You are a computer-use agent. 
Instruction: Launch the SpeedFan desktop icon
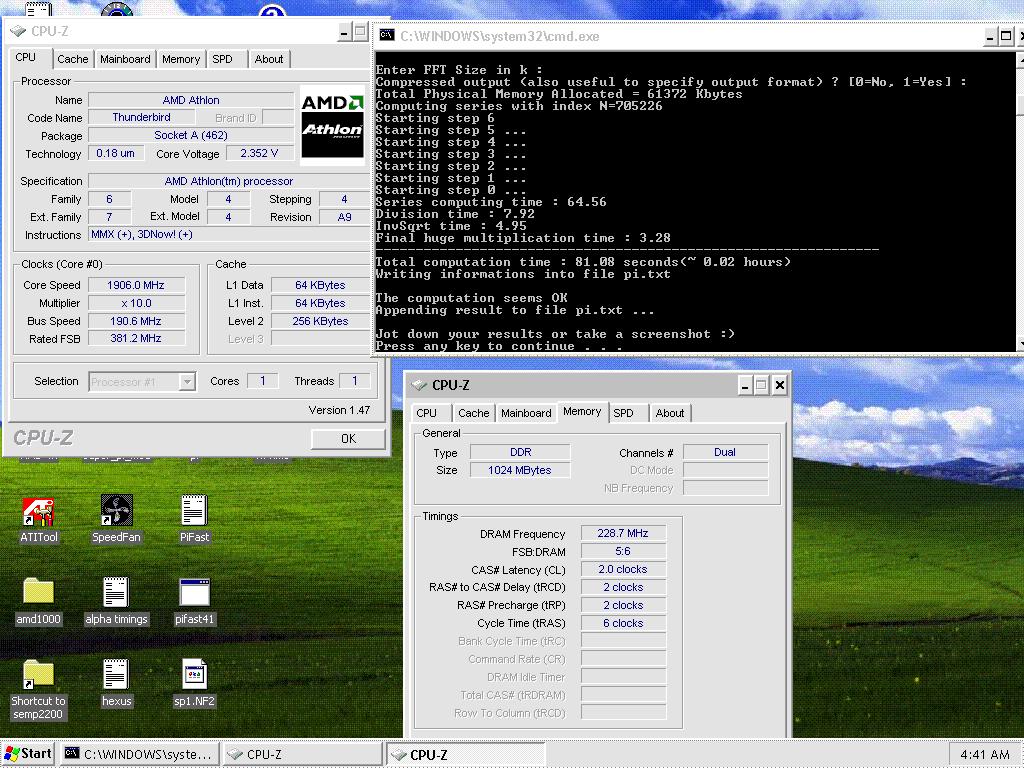116,520
